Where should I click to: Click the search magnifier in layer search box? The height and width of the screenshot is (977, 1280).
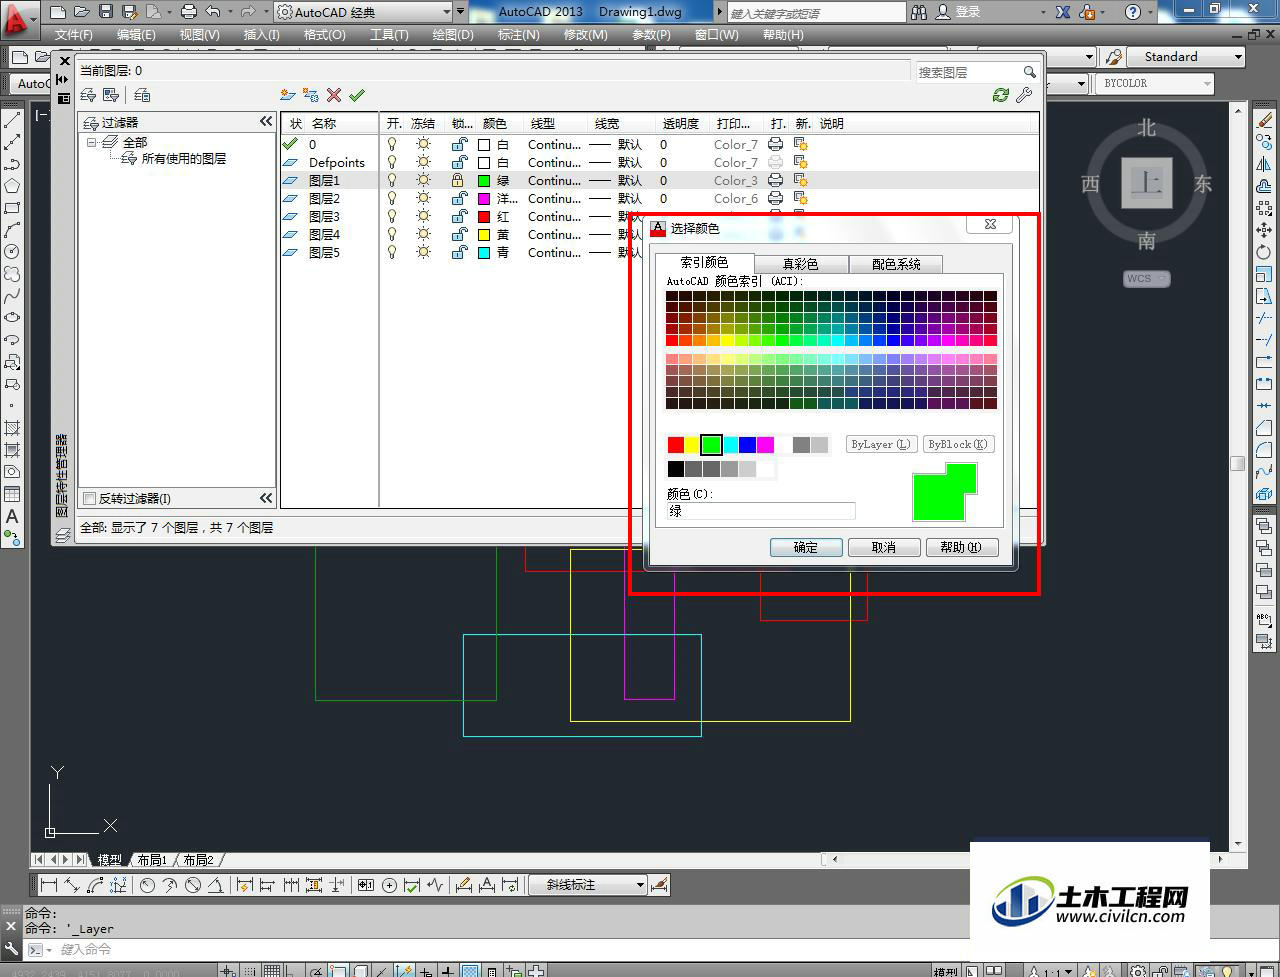tap(1029, 72)
